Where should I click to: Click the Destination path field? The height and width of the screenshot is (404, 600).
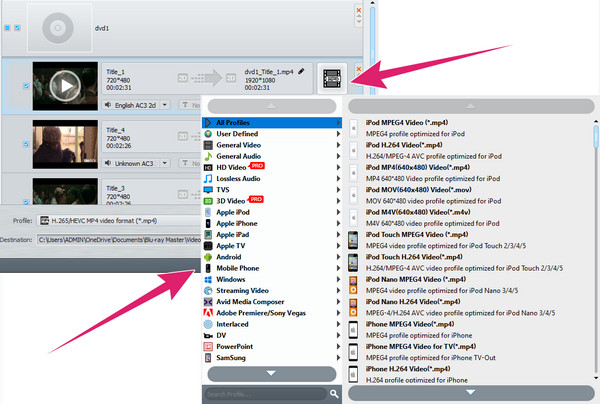(119, 240)
